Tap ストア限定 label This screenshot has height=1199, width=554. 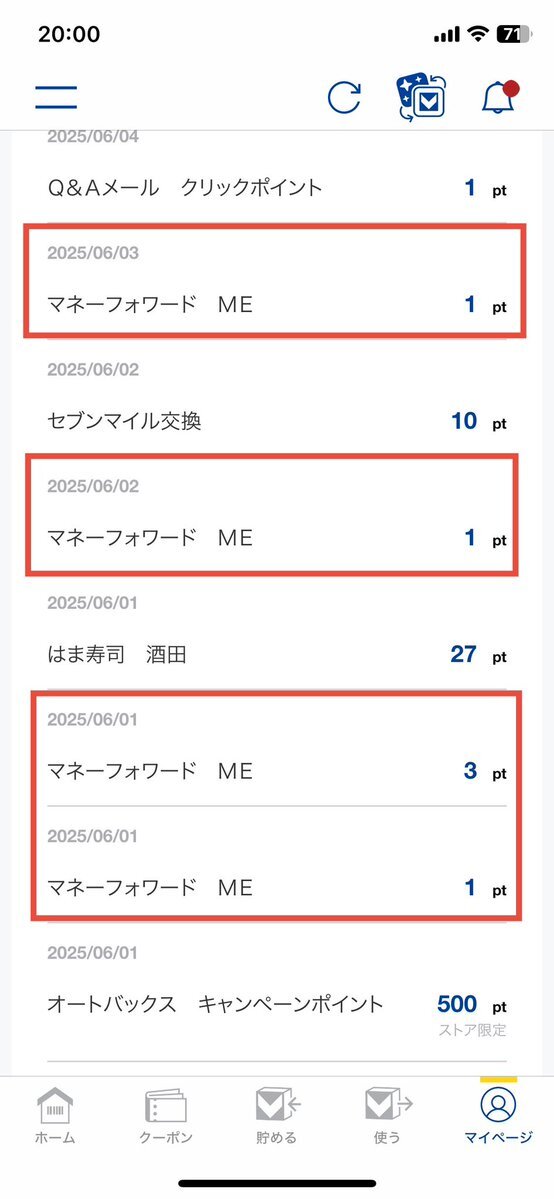(x=472, y=1029)
